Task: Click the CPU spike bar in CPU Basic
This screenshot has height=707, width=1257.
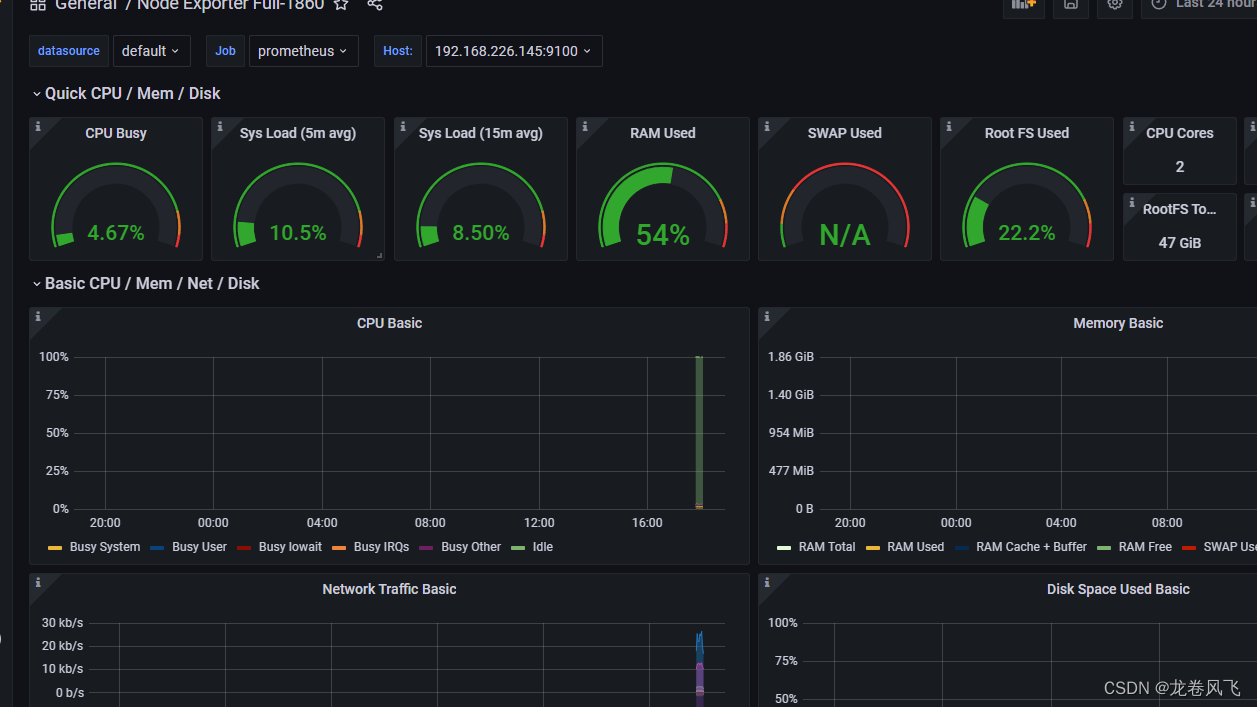Action: point(699,432)
